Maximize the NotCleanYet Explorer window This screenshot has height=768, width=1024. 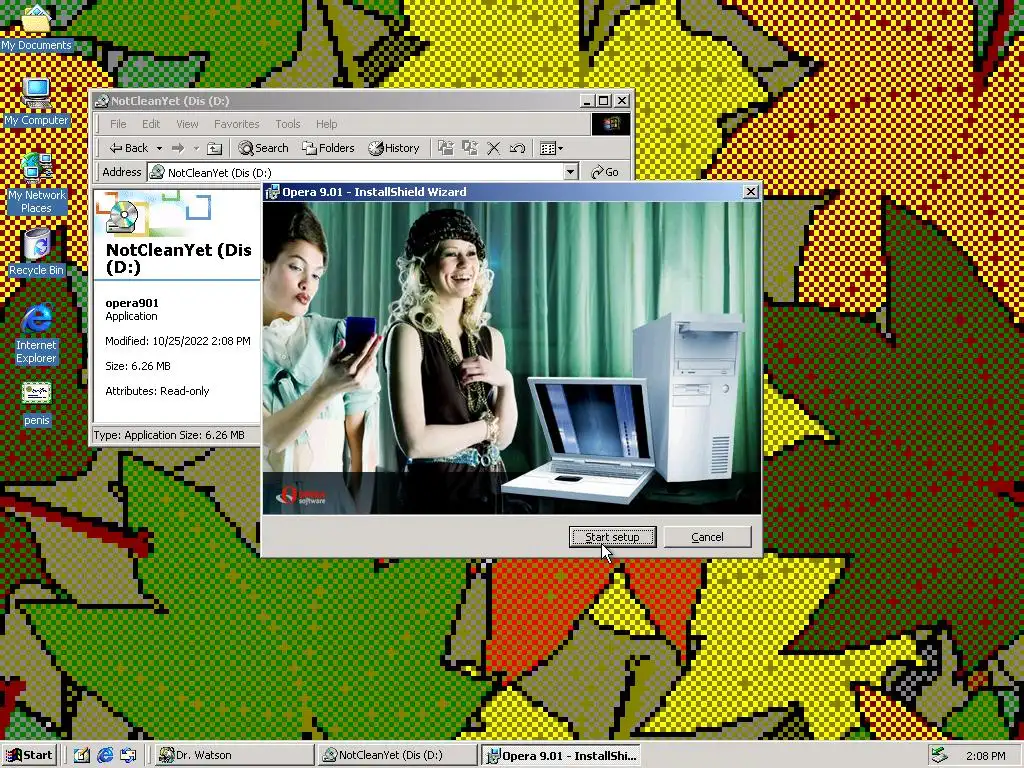point(604,101)
